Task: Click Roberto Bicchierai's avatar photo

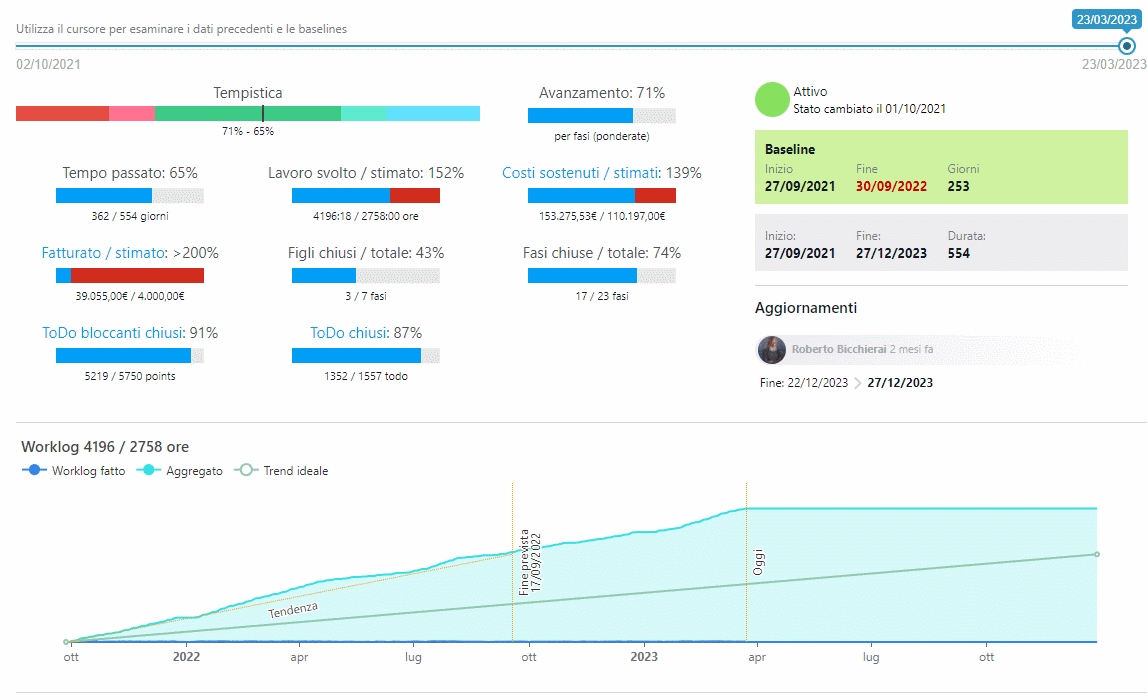Action: [772, 350]
